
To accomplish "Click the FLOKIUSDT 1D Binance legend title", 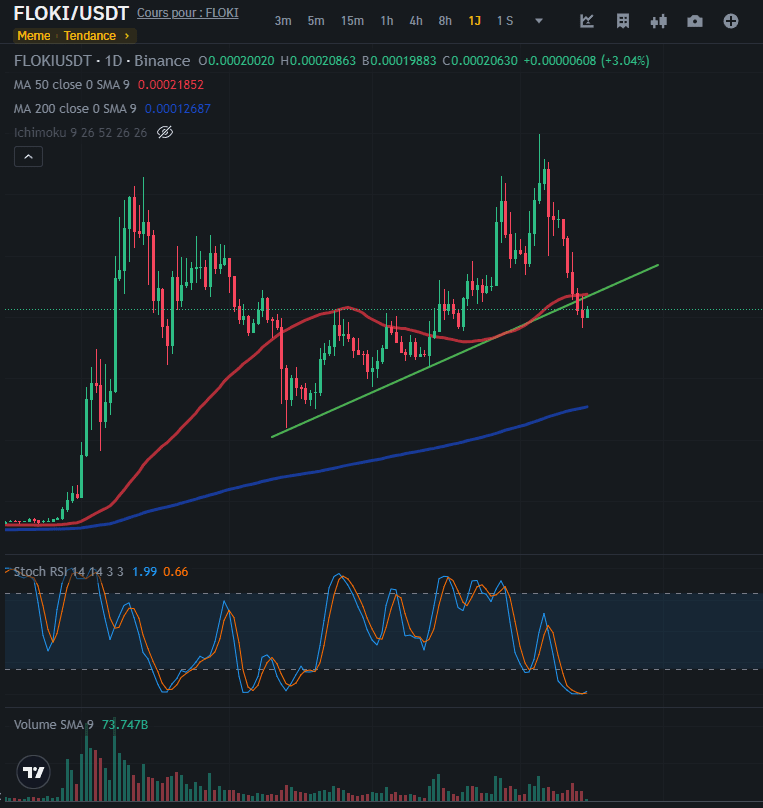I will tap(102, 61).
